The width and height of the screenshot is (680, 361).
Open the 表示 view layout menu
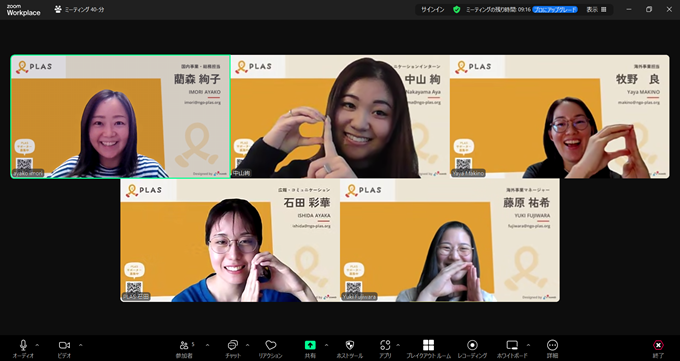coord(596,10)
